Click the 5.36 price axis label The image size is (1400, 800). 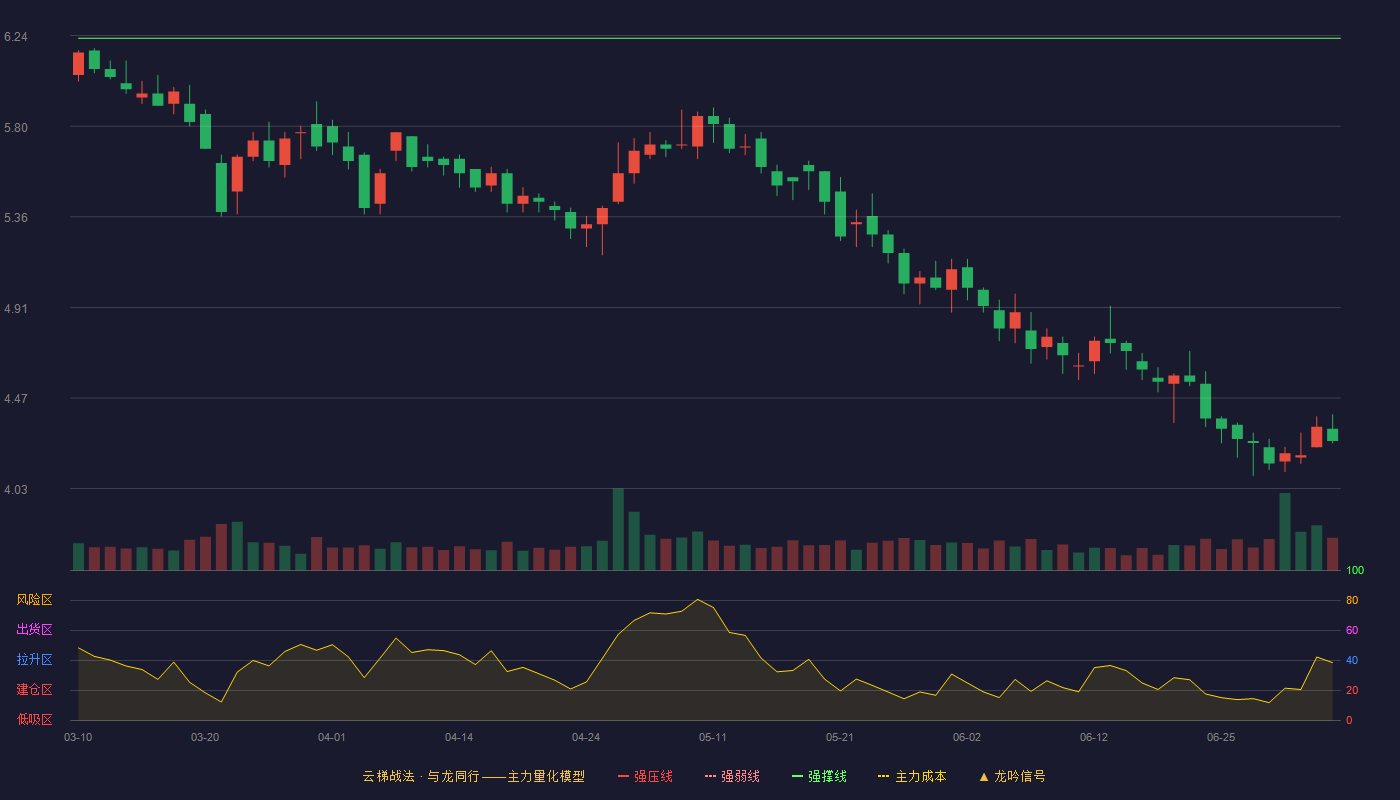pyautogui.click(x=16, y=217)
